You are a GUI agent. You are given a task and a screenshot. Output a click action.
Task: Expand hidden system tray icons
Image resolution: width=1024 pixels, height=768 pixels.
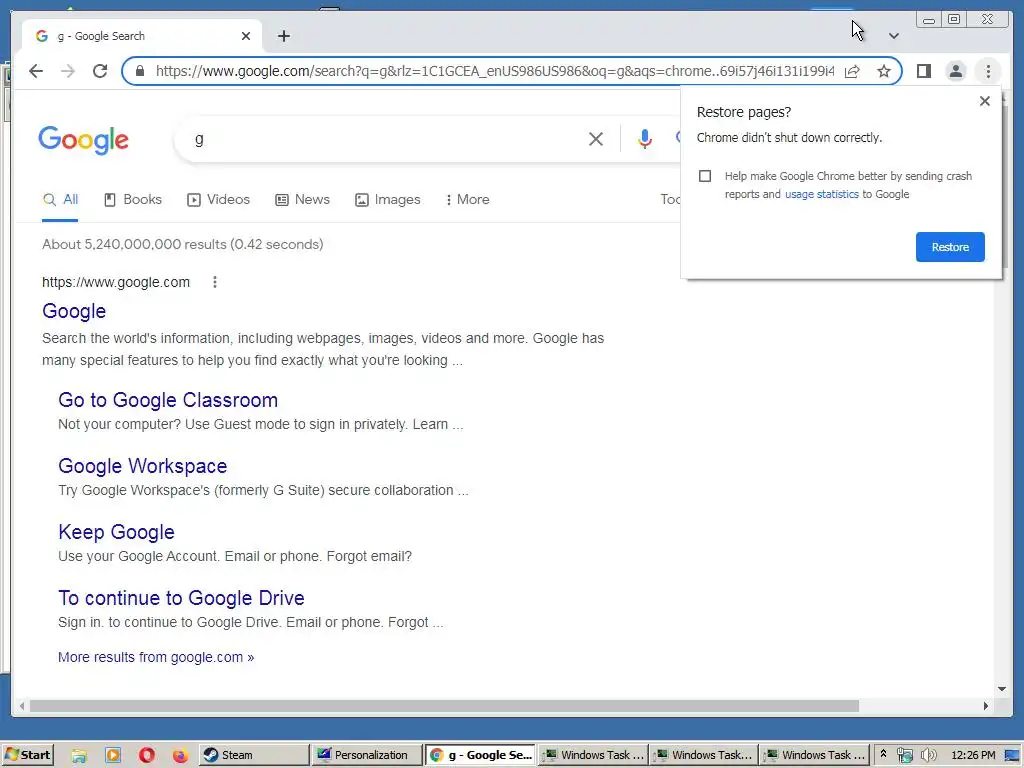click(x=883, y=754)
